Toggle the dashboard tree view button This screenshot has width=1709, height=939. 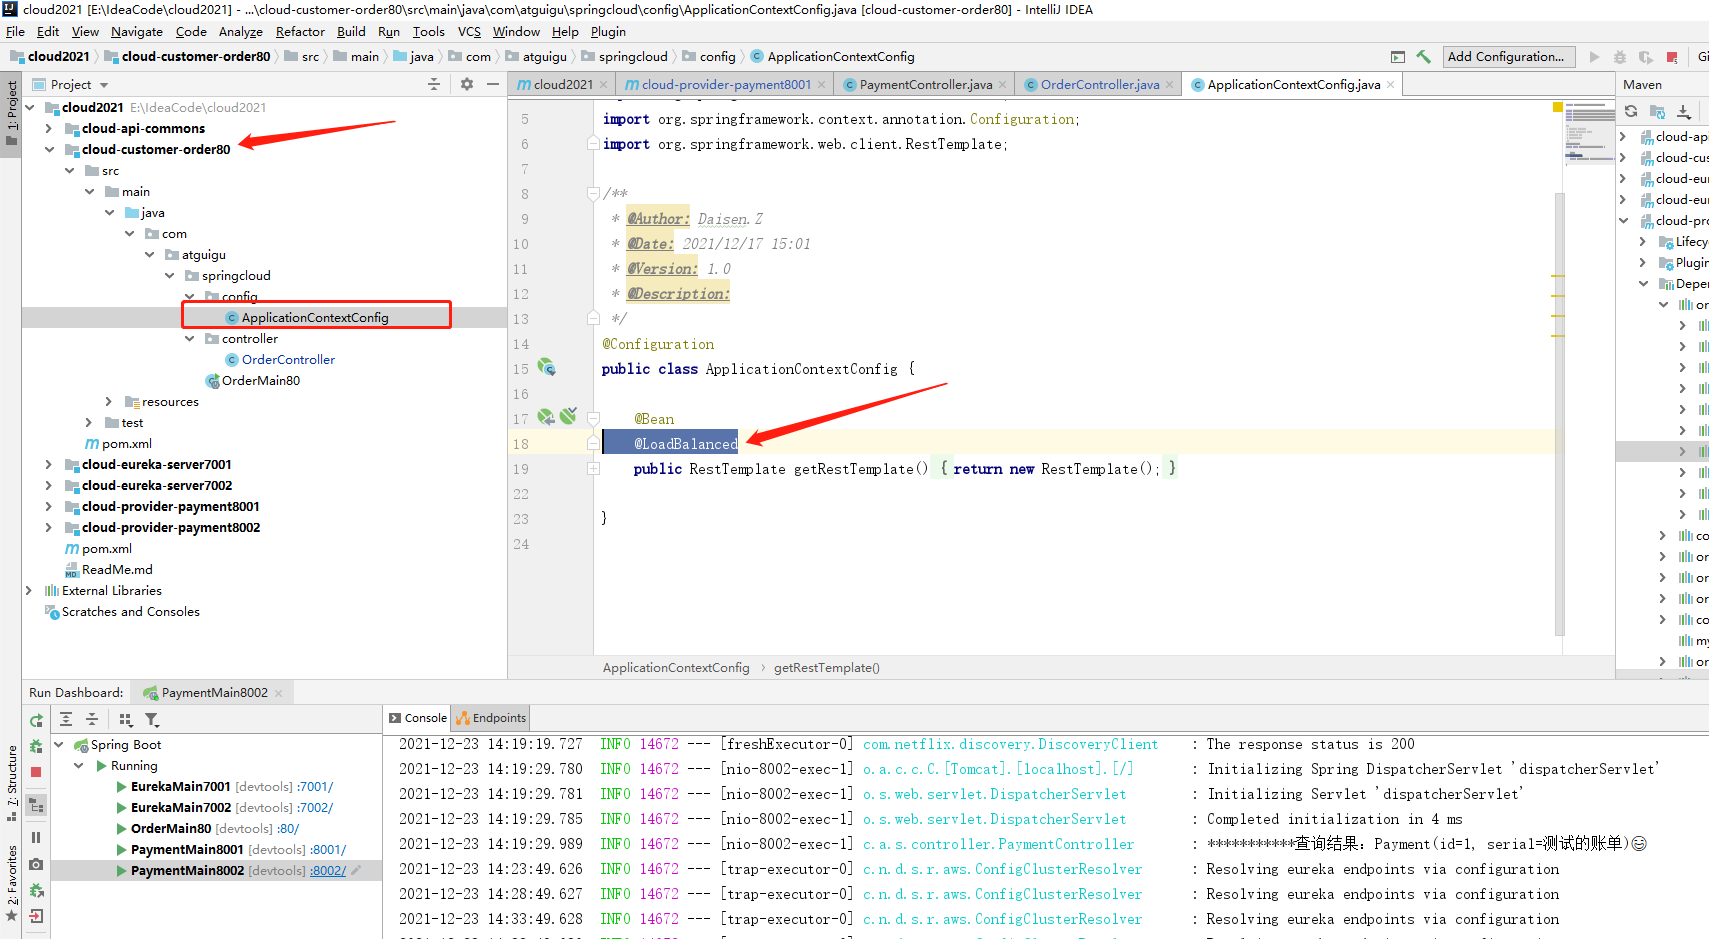36,805
